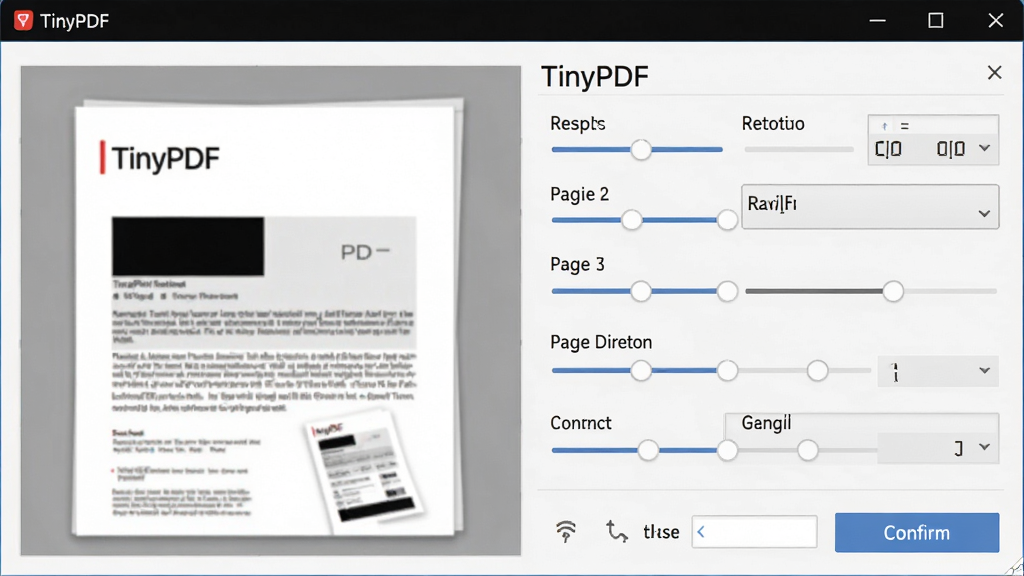The image size is (1024, 576).
Task: Click the Respts slider handle
Action: (641, 150)
